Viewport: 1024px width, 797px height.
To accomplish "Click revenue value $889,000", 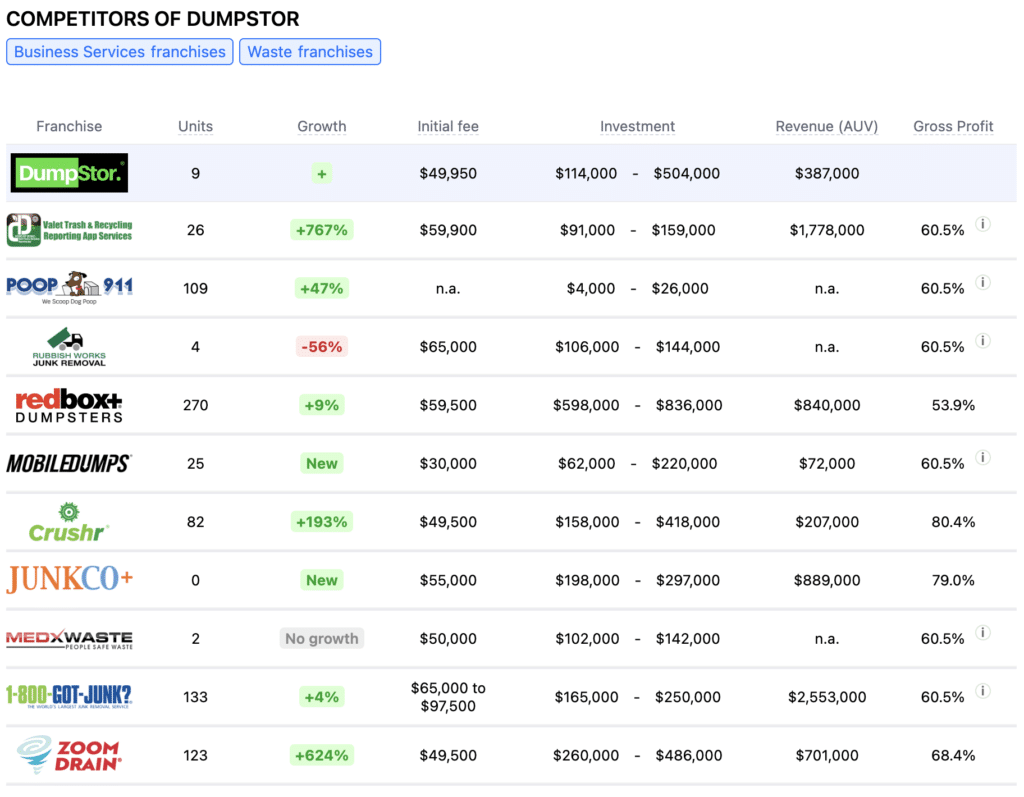I will (x=827, y=580).
